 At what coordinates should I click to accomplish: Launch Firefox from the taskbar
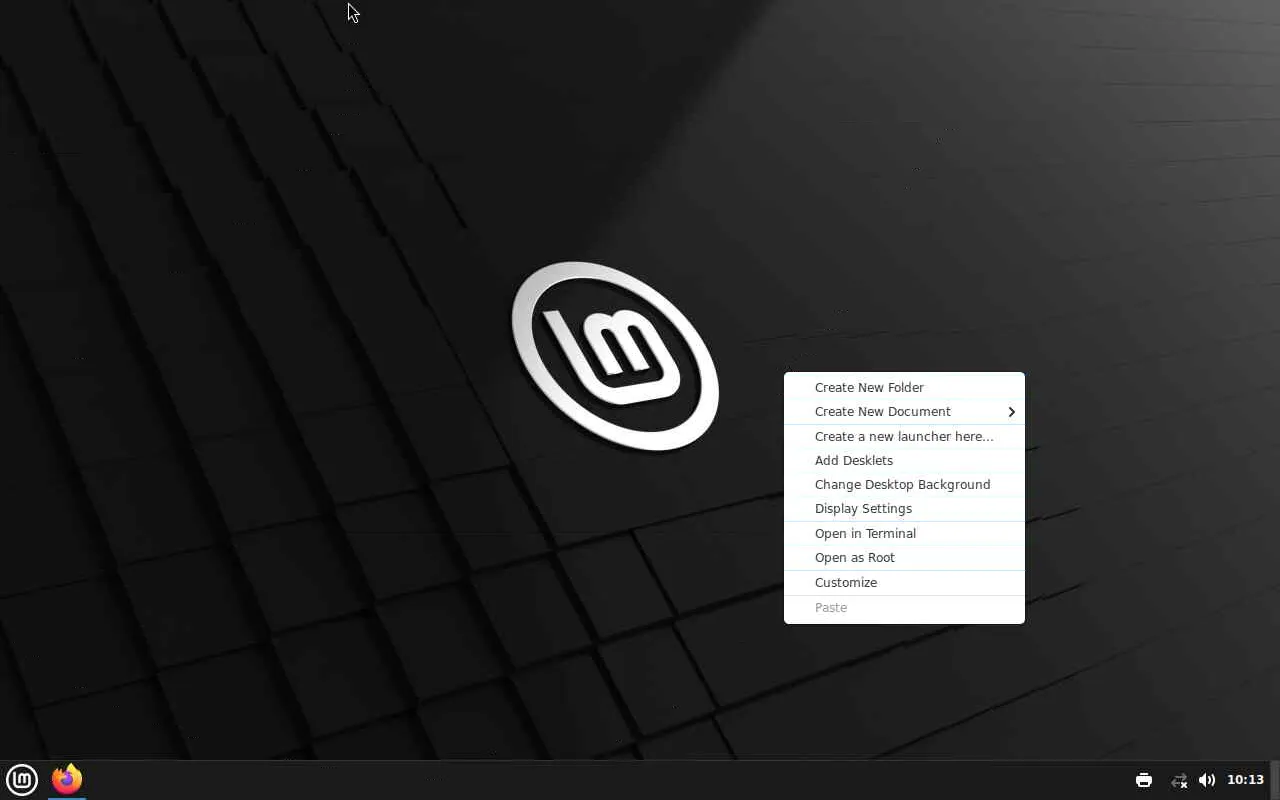[67, 779]
